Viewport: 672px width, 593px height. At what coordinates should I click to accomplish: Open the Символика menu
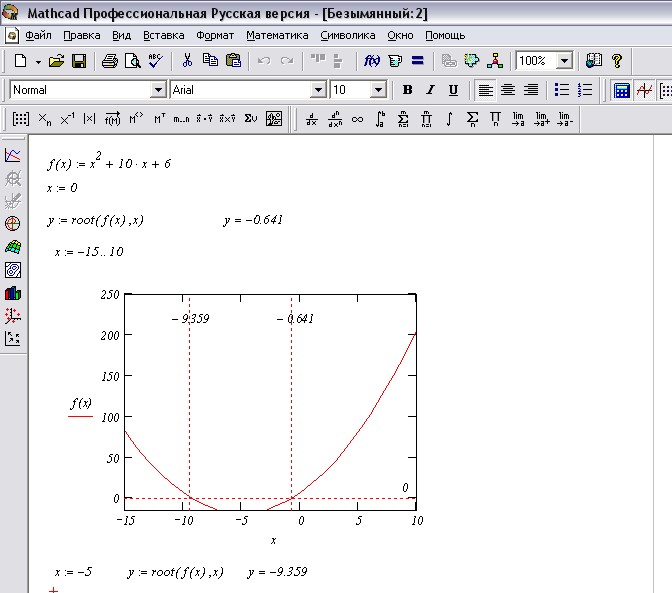pos(348,35)
